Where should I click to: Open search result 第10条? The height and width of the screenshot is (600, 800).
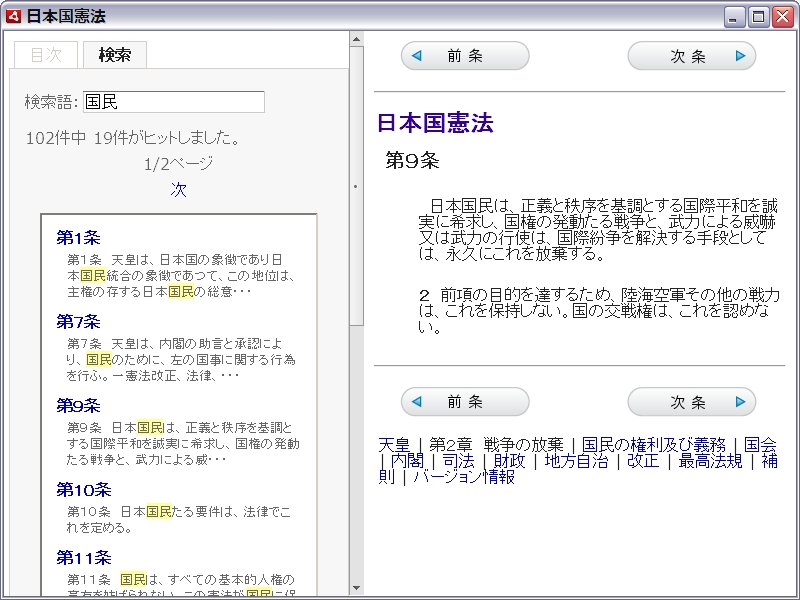point(83,490)
